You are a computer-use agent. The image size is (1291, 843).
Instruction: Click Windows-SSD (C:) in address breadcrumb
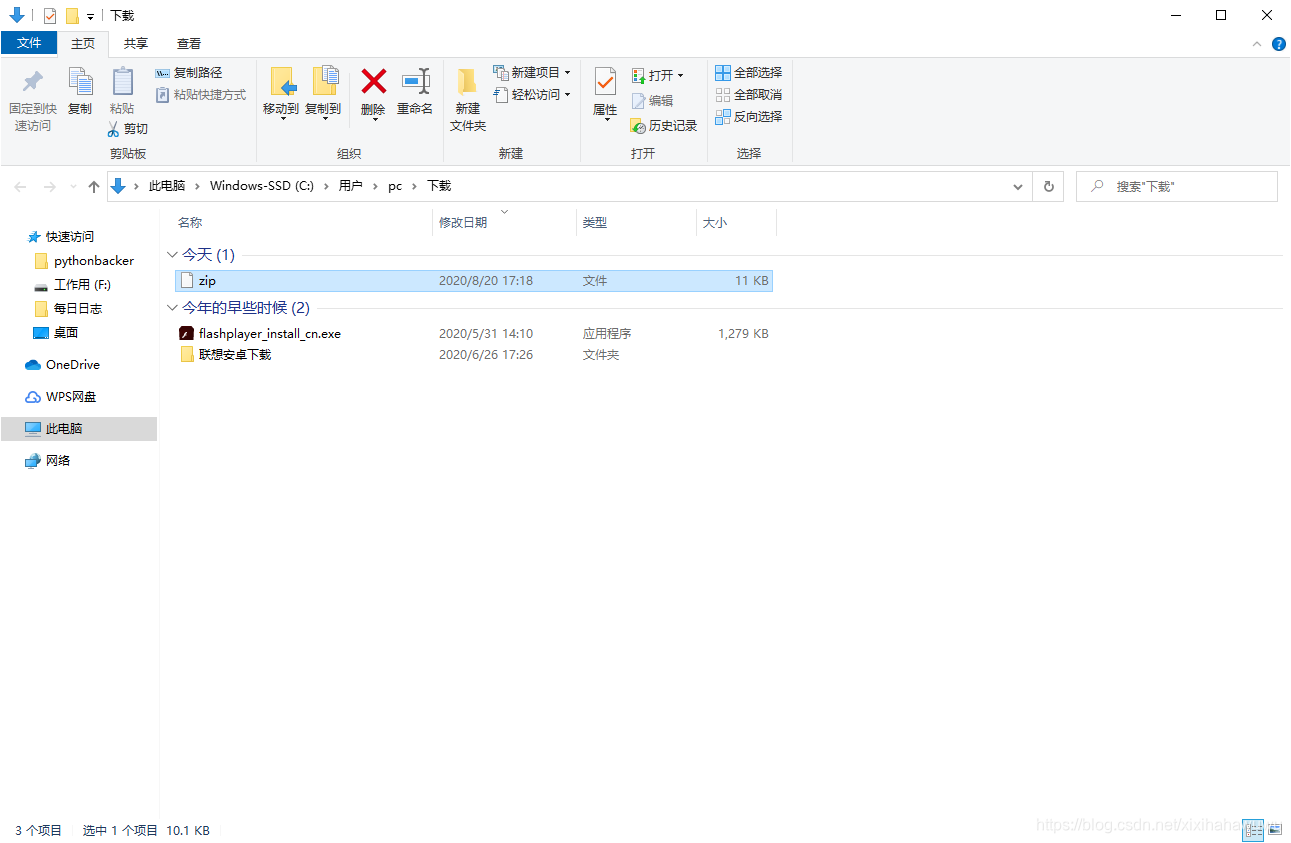tap(262, 186)
